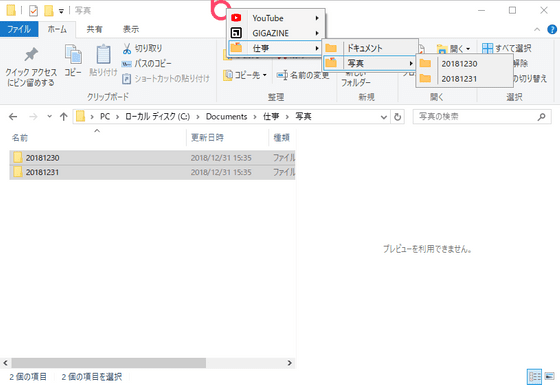
Task: Click date 2018/12/31 15:35 of 20181230 row
Action: click(x=221, y=158)
